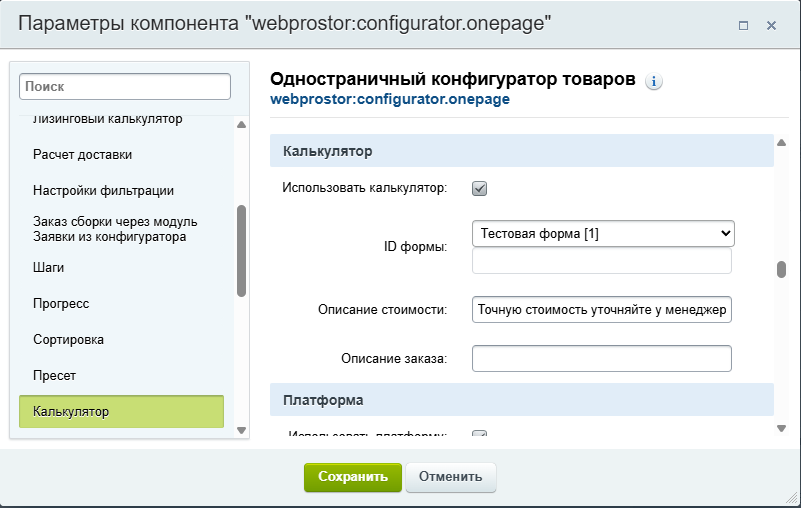The height and width of the screenshot is (508, 801).
Task: Click the left panel scroll-down arrow
Action: [242, 430]
